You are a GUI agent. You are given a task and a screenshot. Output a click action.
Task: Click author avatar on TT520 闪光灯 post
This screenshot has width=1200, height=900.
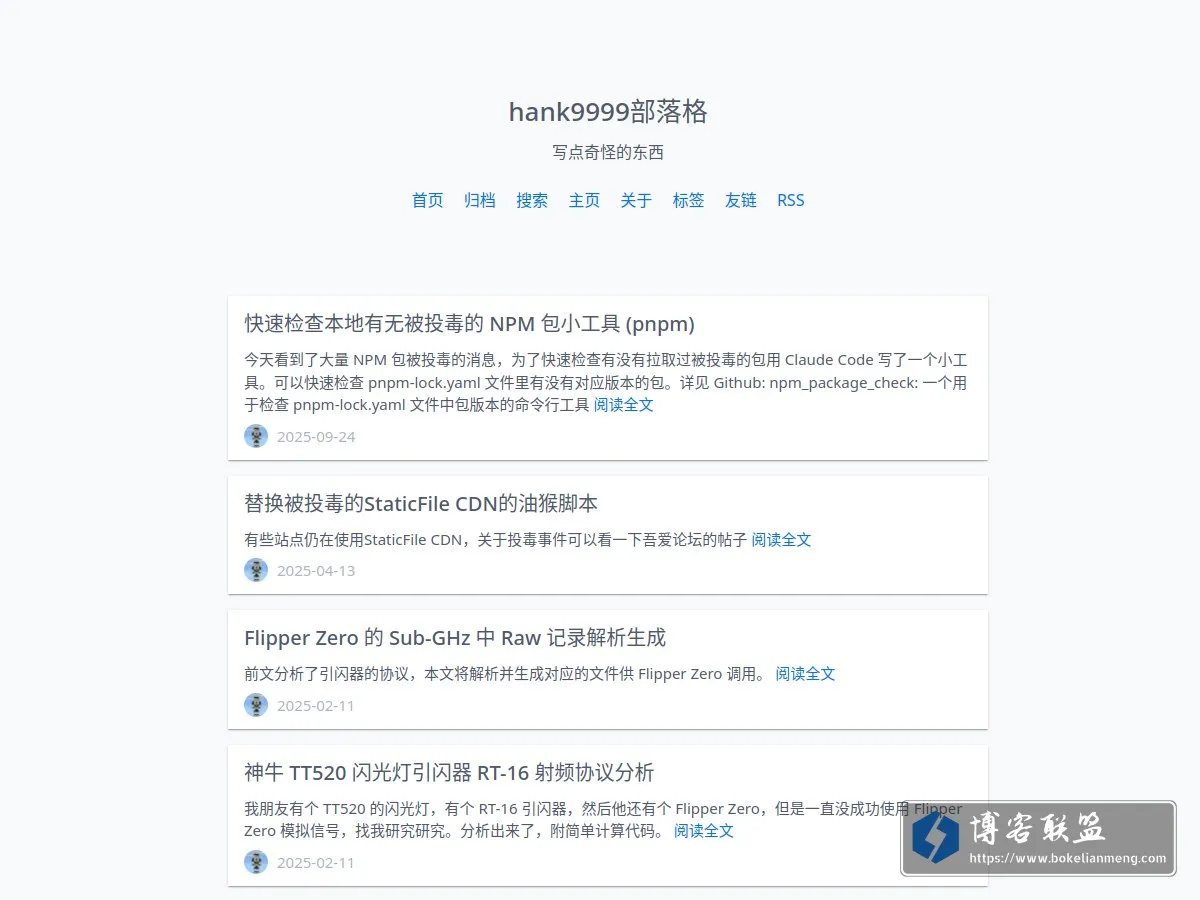tap(256, 862)
